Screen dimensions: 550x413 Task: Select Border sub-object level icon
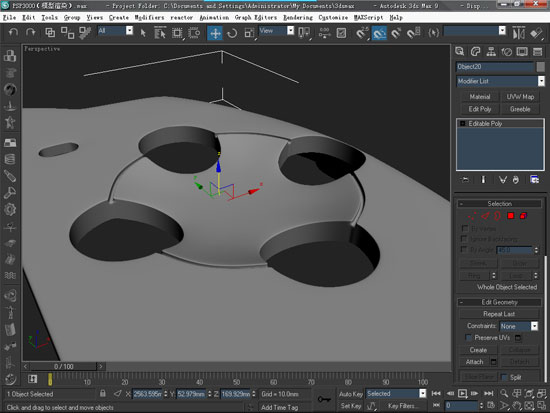pyautogui.click(x=497, y=216)
